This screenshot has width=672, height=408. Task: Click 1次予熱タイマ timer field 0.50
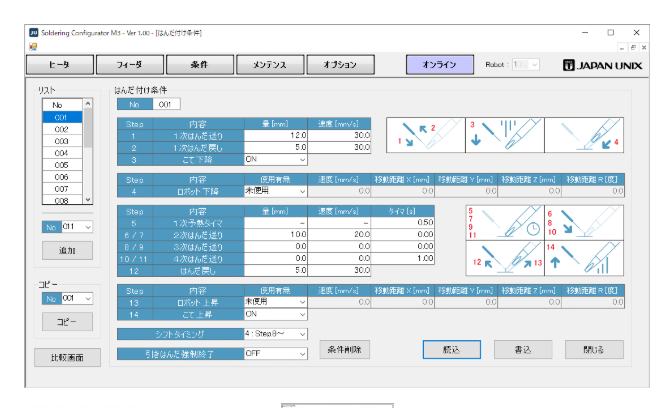402,223
